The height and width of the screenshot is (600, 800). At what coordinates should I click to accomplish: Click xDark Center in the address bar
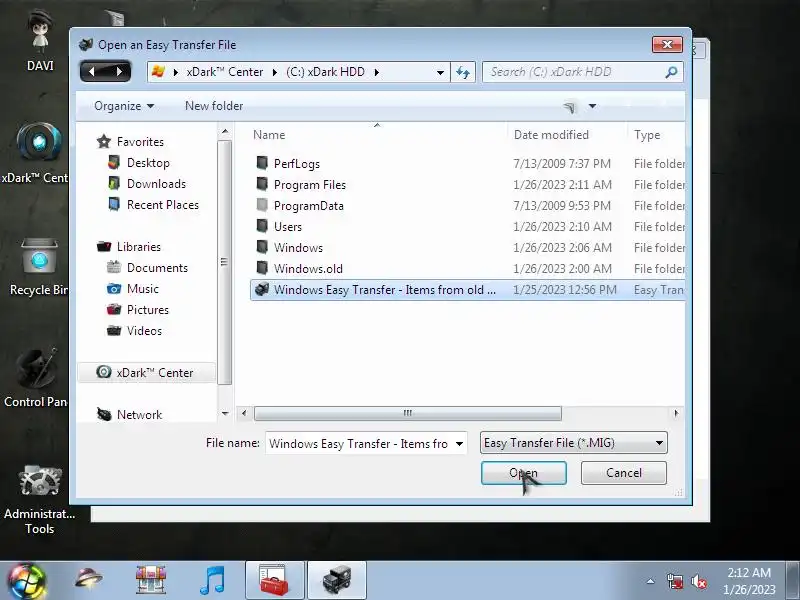[x=224, y=72]
